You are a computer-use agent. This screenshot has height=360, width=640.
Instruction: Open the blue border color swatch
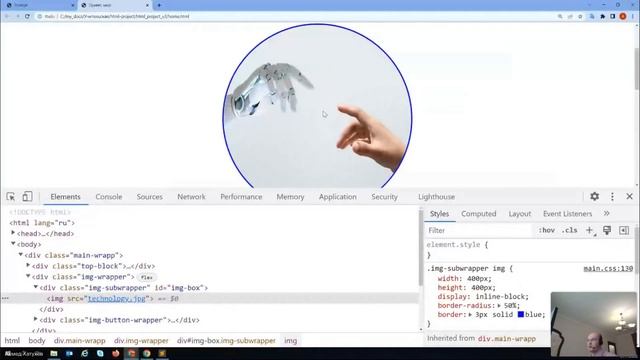pyautogui.click(x=520, y=314)
